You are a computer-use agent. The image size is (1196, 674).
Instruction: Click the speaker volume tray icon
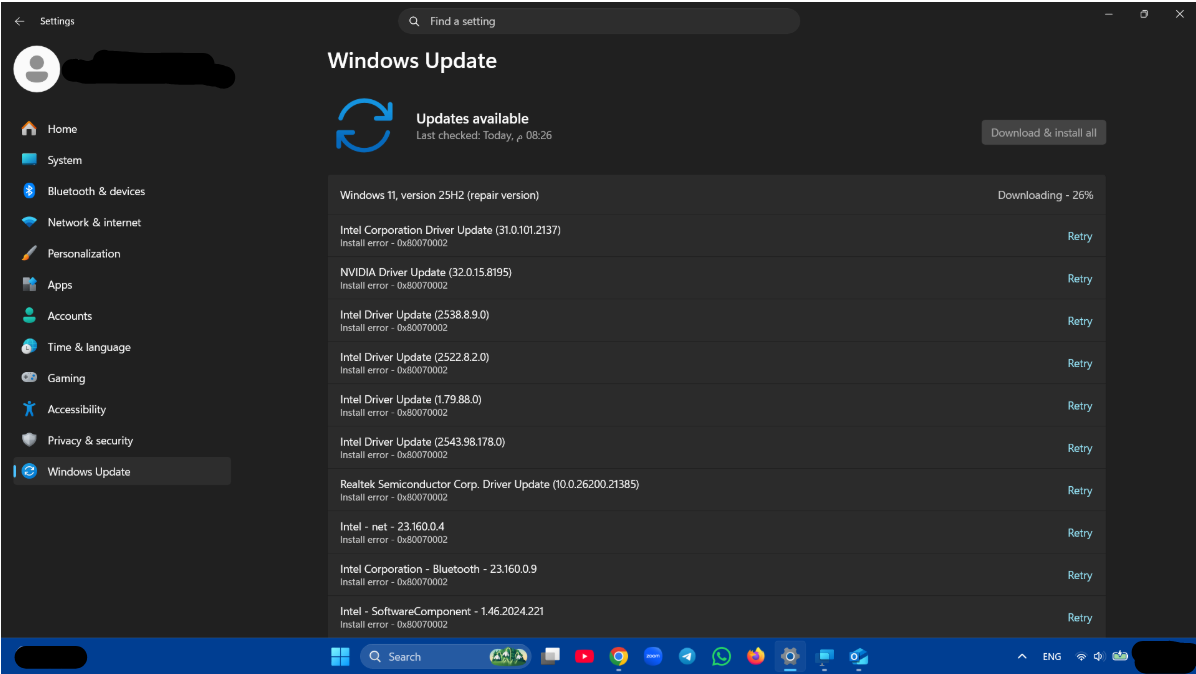click(x=1098, y=656)
